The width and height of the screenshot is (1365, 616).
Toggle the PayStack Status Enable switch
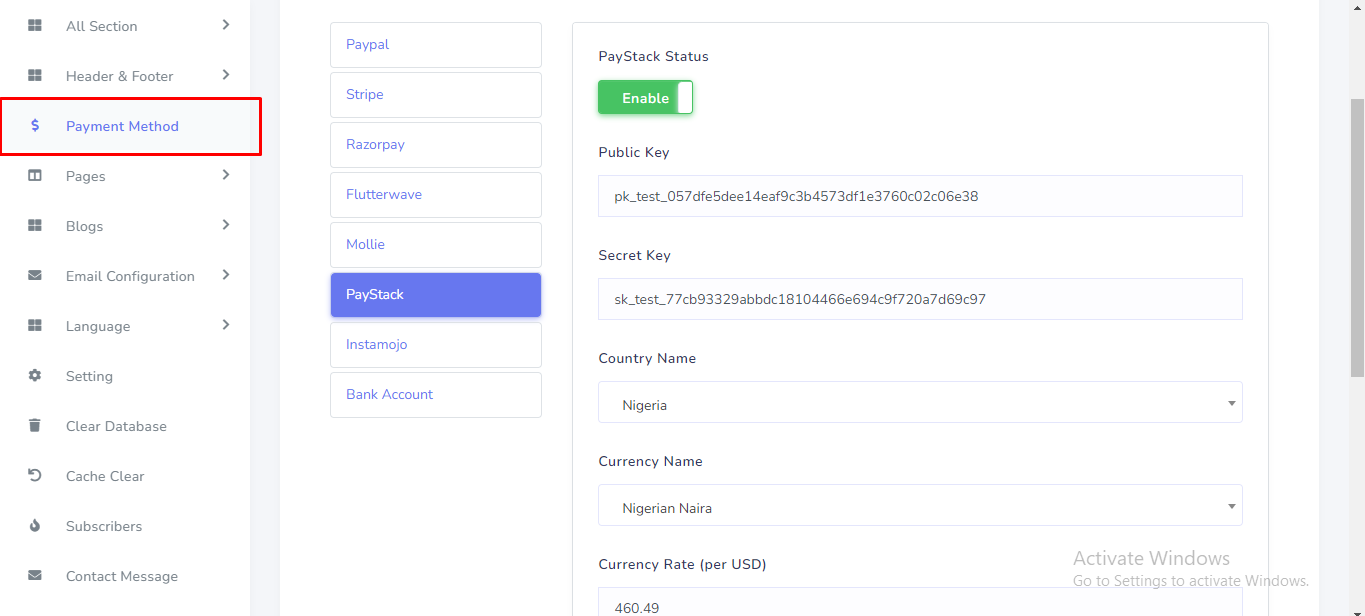(x=645, y=98)
